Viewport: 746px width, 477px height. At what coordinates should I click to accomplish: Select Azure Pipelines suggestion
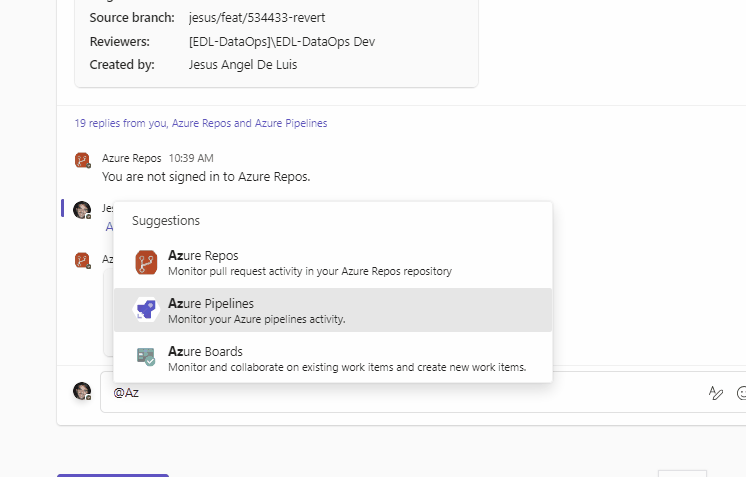[x=333, y=310]
